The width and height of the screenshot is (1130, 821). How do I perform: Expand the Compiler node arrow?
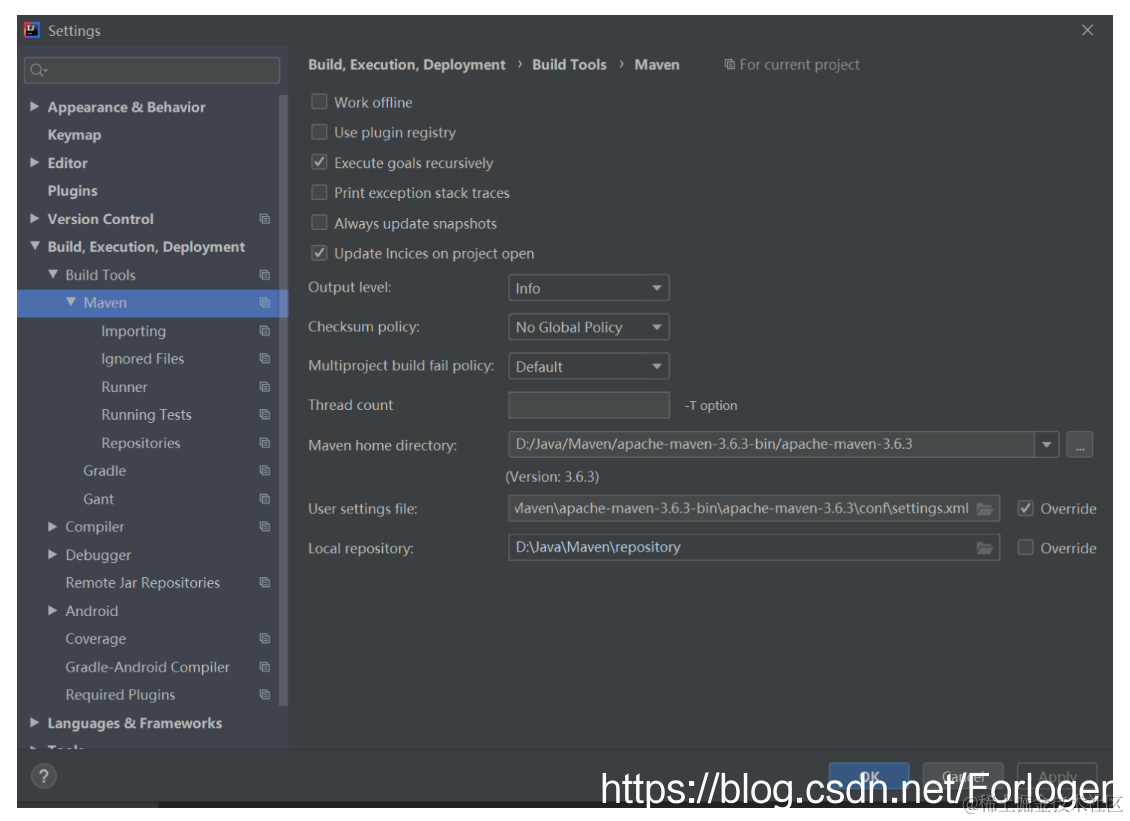[x=52, y=526]
